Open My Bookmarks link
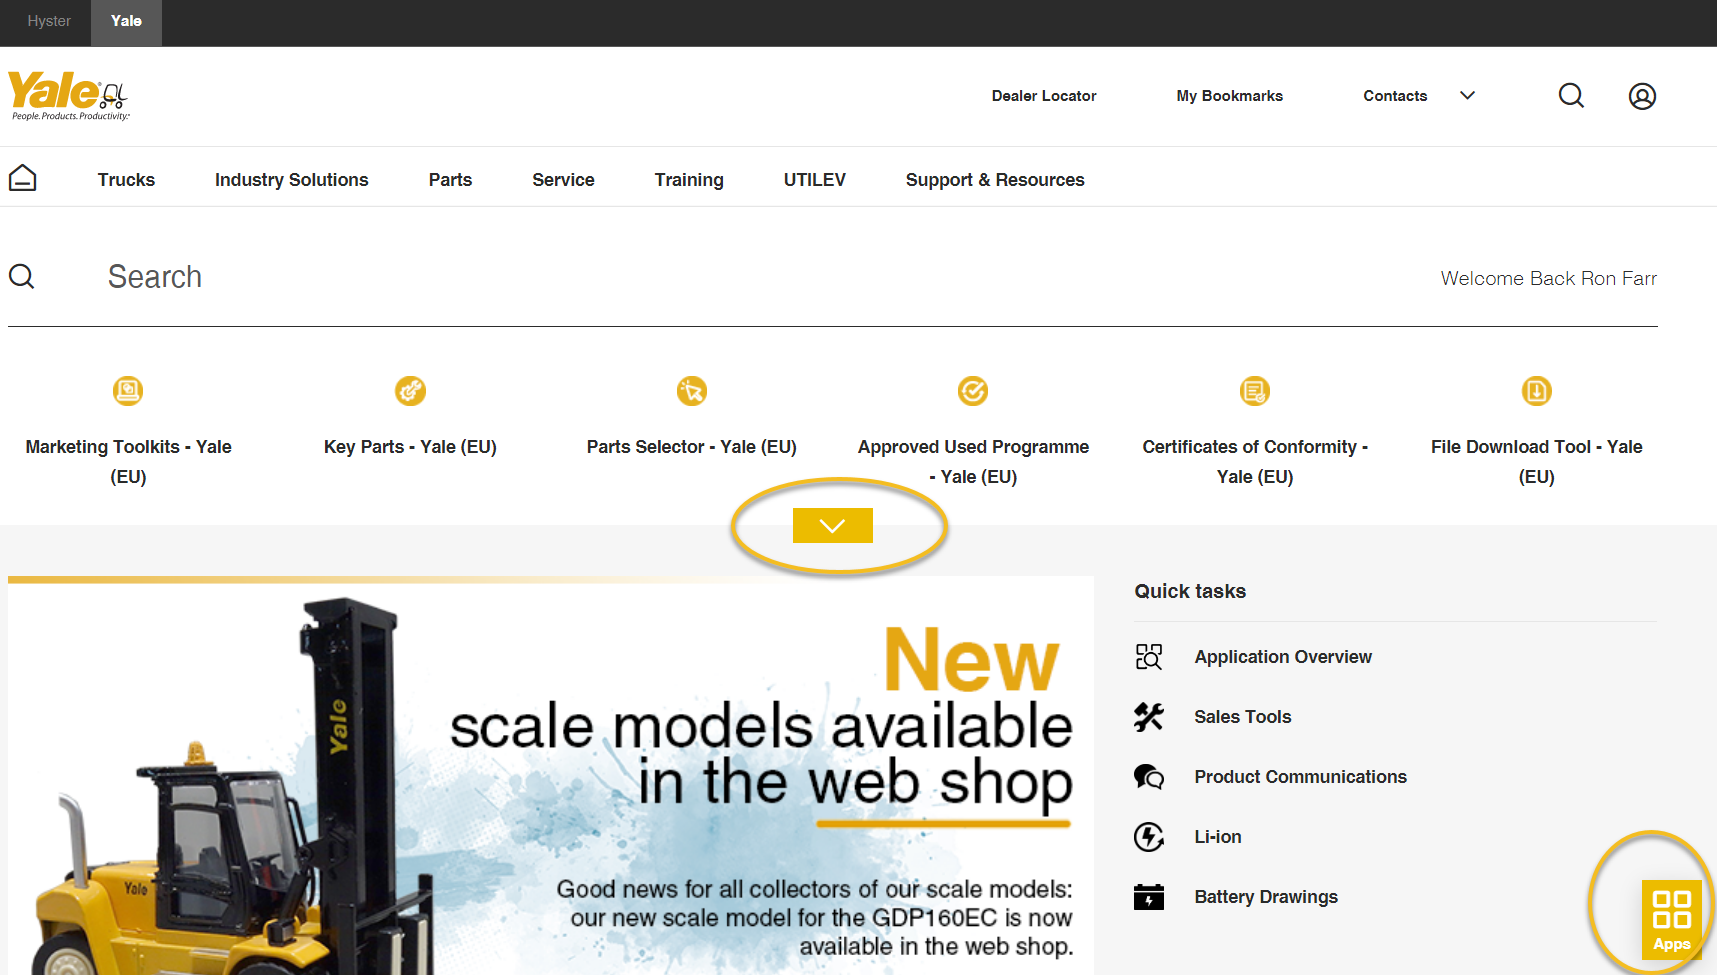Screen dimensions: 1717x975 [x=1230, y=96]
